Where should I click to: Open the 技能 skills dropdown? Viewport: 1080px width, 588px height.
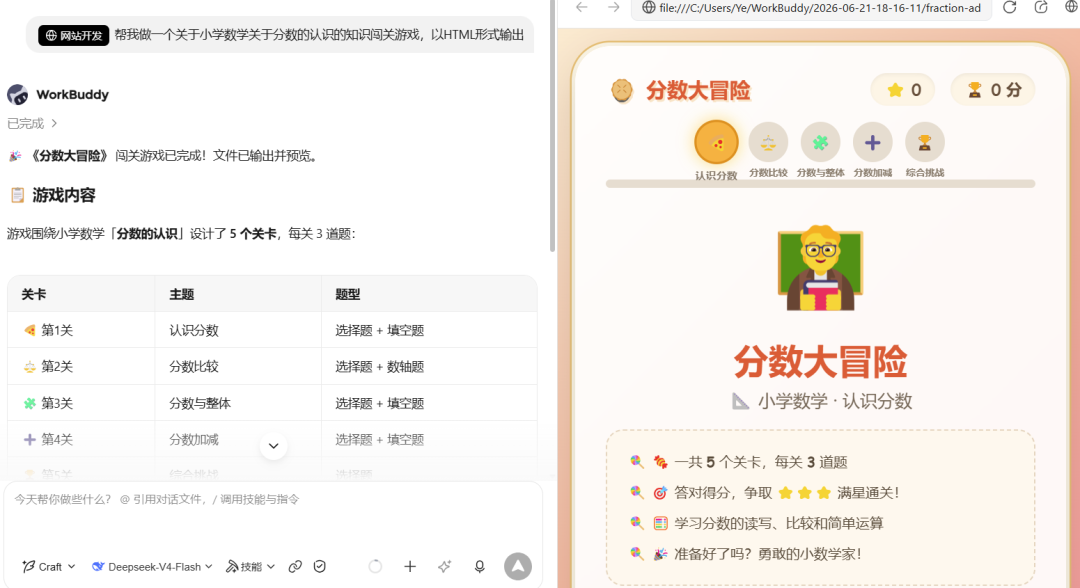point(250,567)
